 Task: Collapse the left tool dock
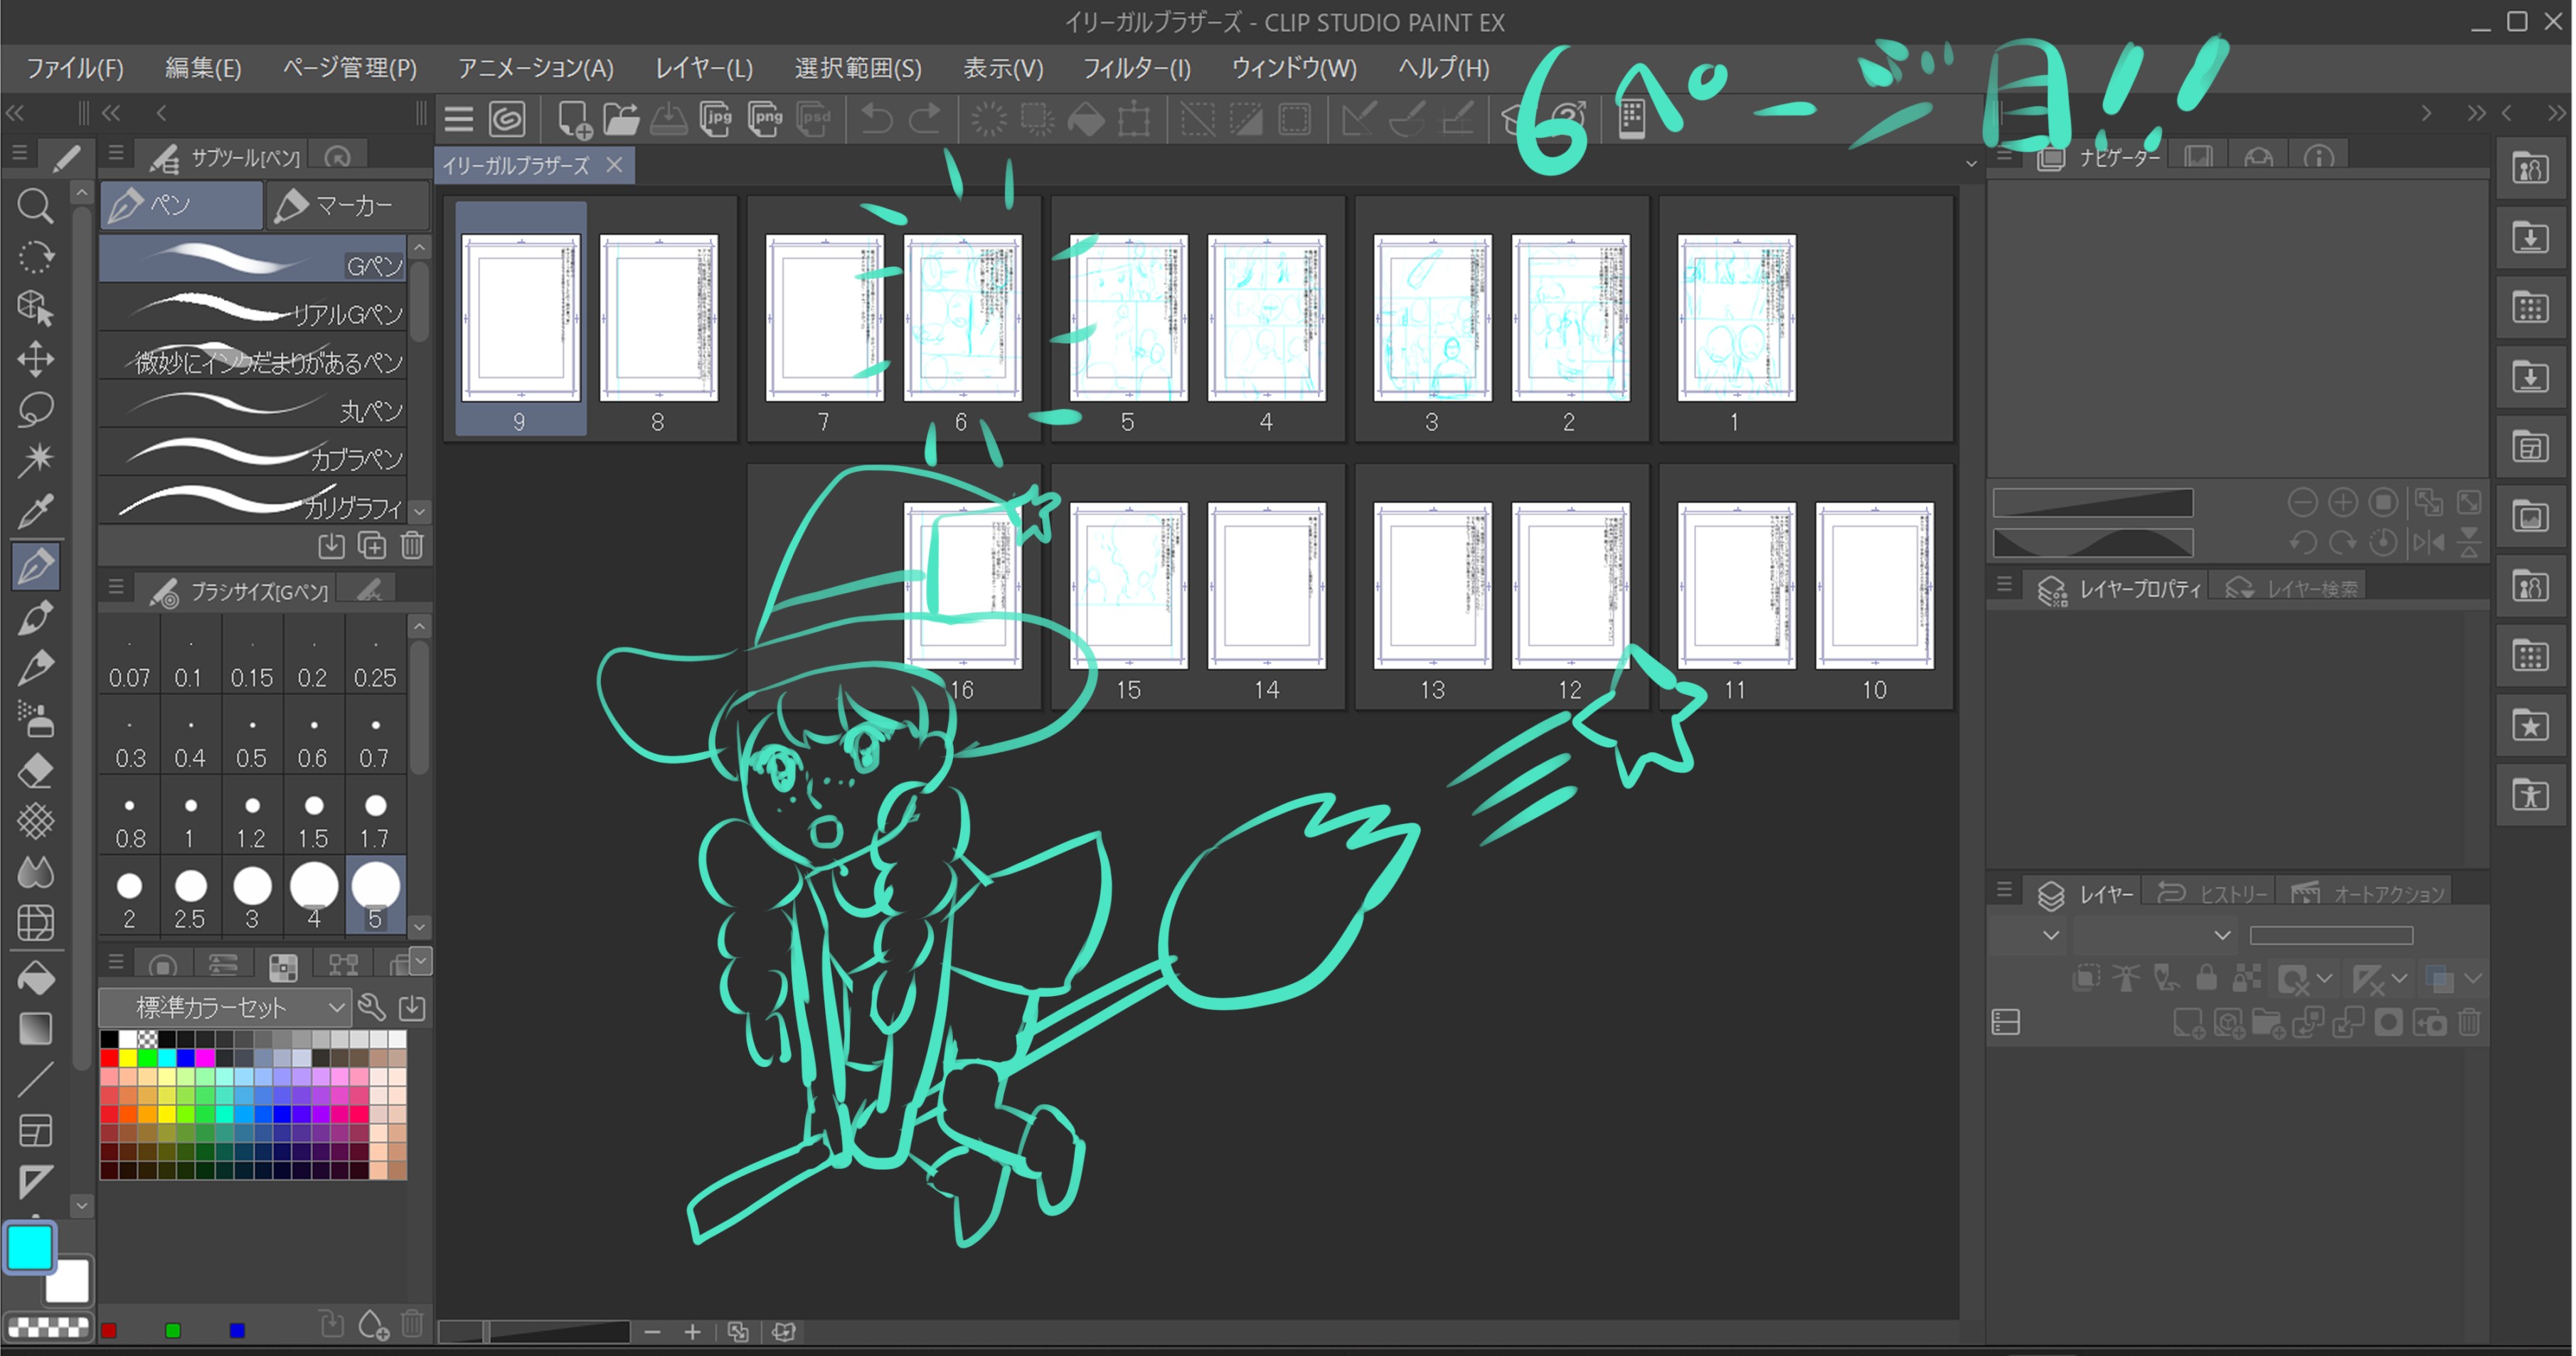tap(14, 113)
